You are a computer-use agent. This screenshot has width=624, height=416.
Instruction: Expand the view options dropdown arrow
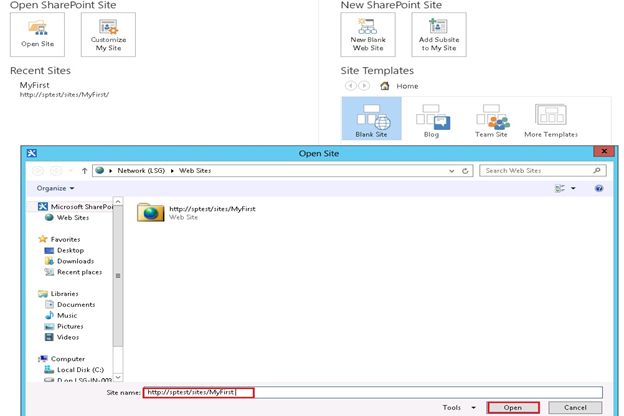coord(573,188)
